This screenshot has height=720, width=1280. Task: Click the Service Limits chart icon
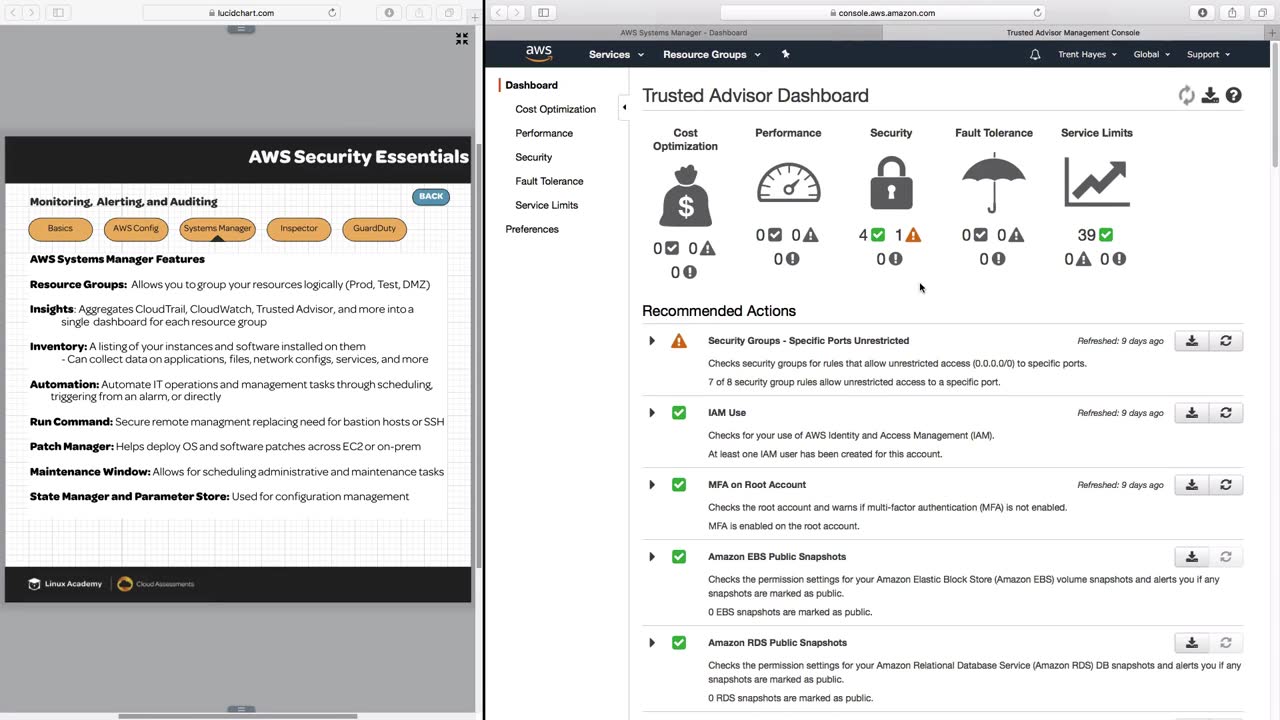coord(1097,182)
